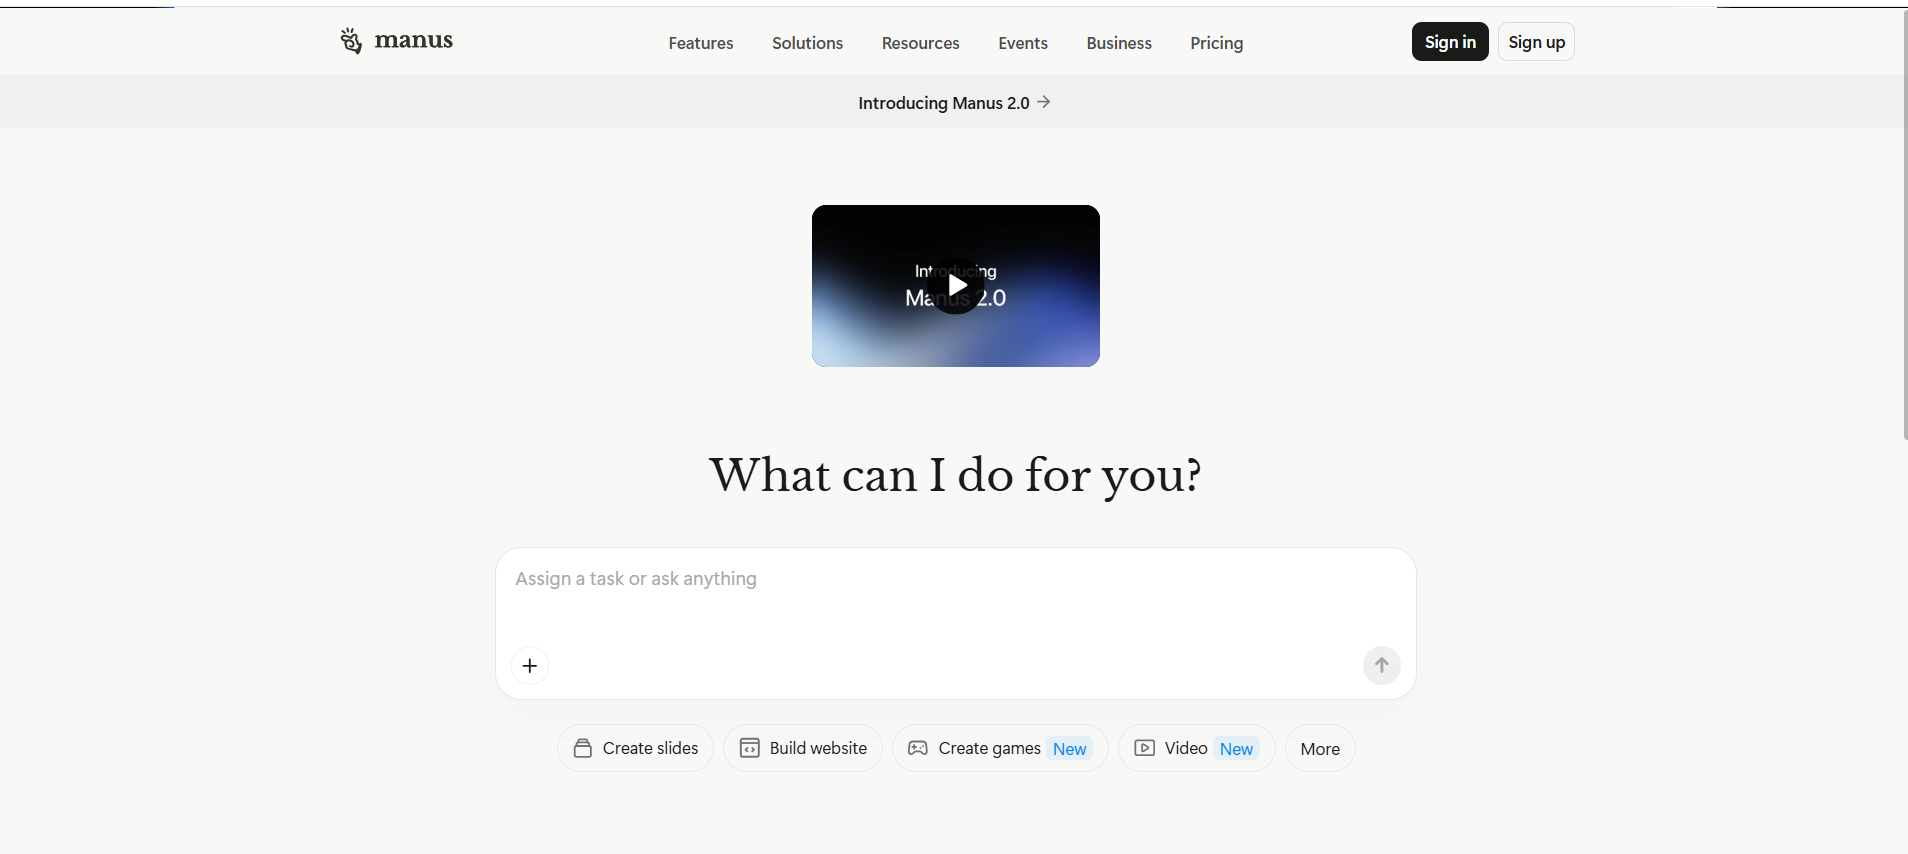Click the page vertical scrollbar
The width and height of the screenshot is (1908, 854).
(1904, 225)
